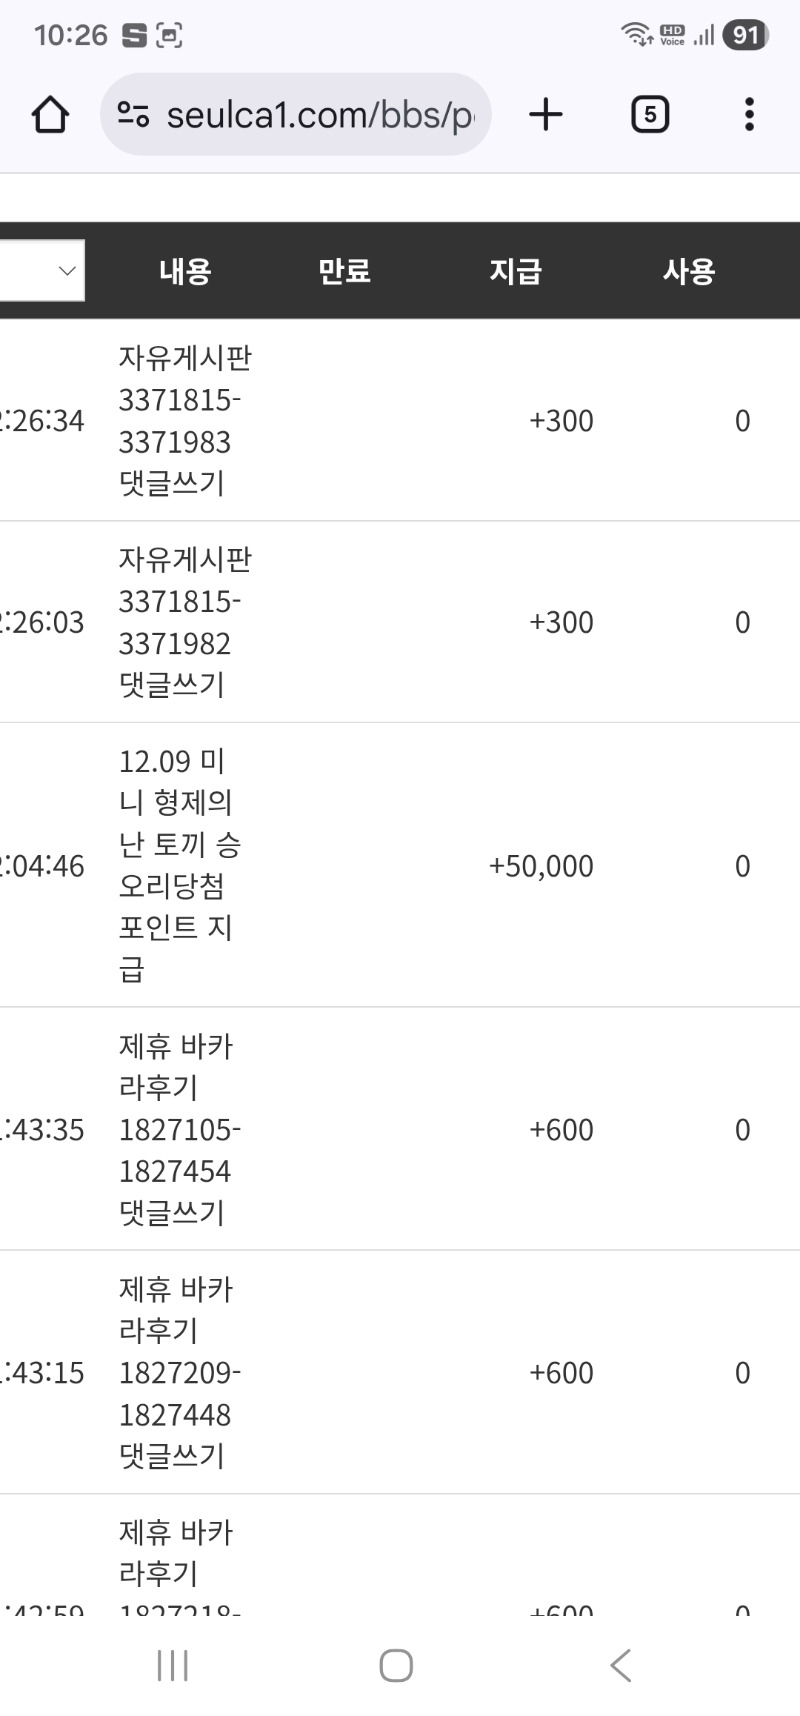Select the 만료 column header
The height and width of the screenshot is (1716, 800).
tap(344, 270)
